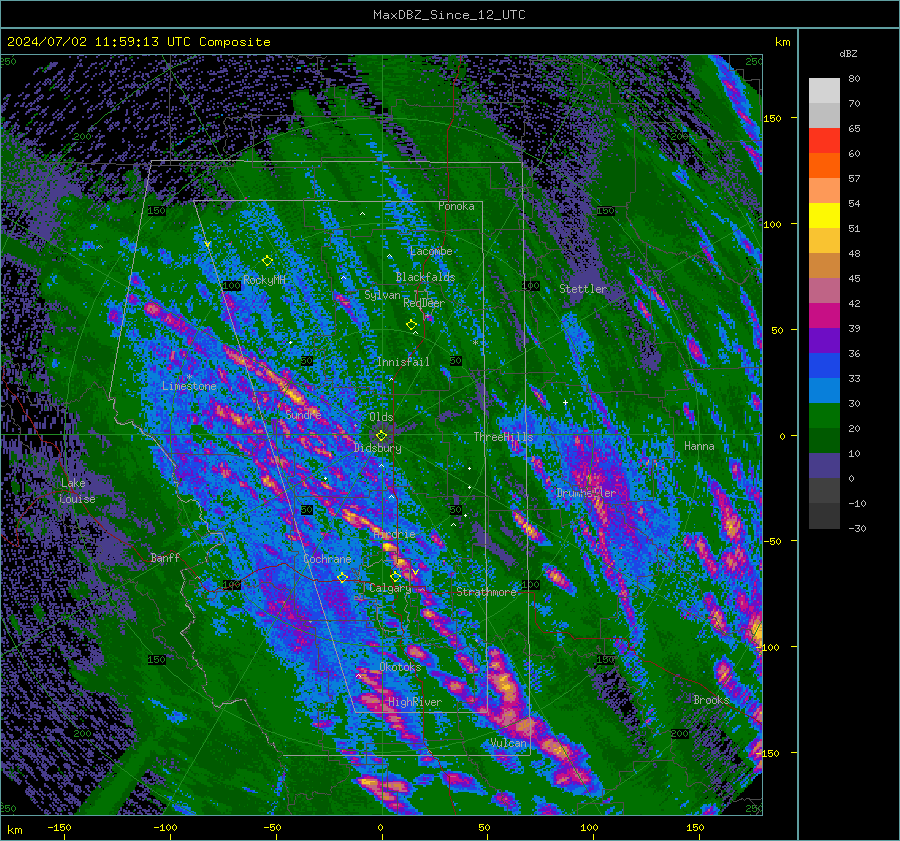Pick the bright green 20-30 dBZ swatch

click(x=824, y=416)
